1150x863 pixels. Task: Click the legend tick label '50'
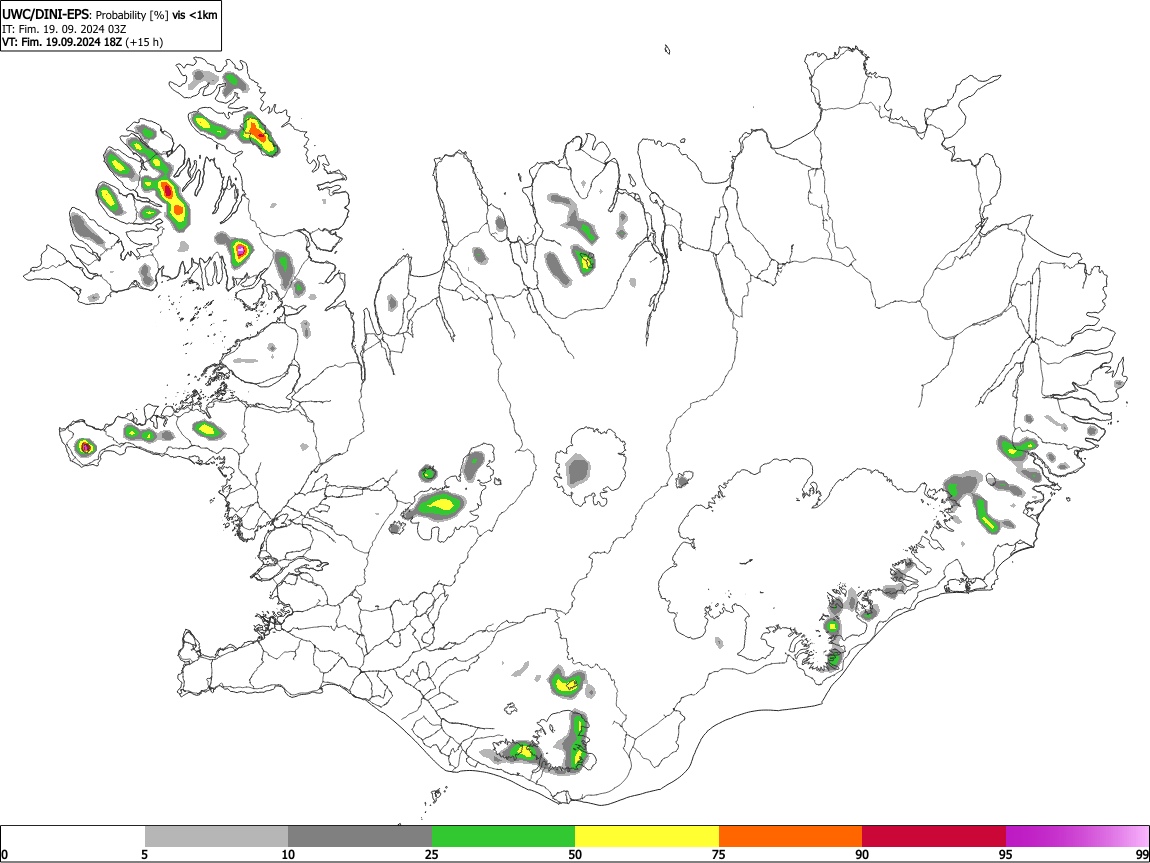575,854
